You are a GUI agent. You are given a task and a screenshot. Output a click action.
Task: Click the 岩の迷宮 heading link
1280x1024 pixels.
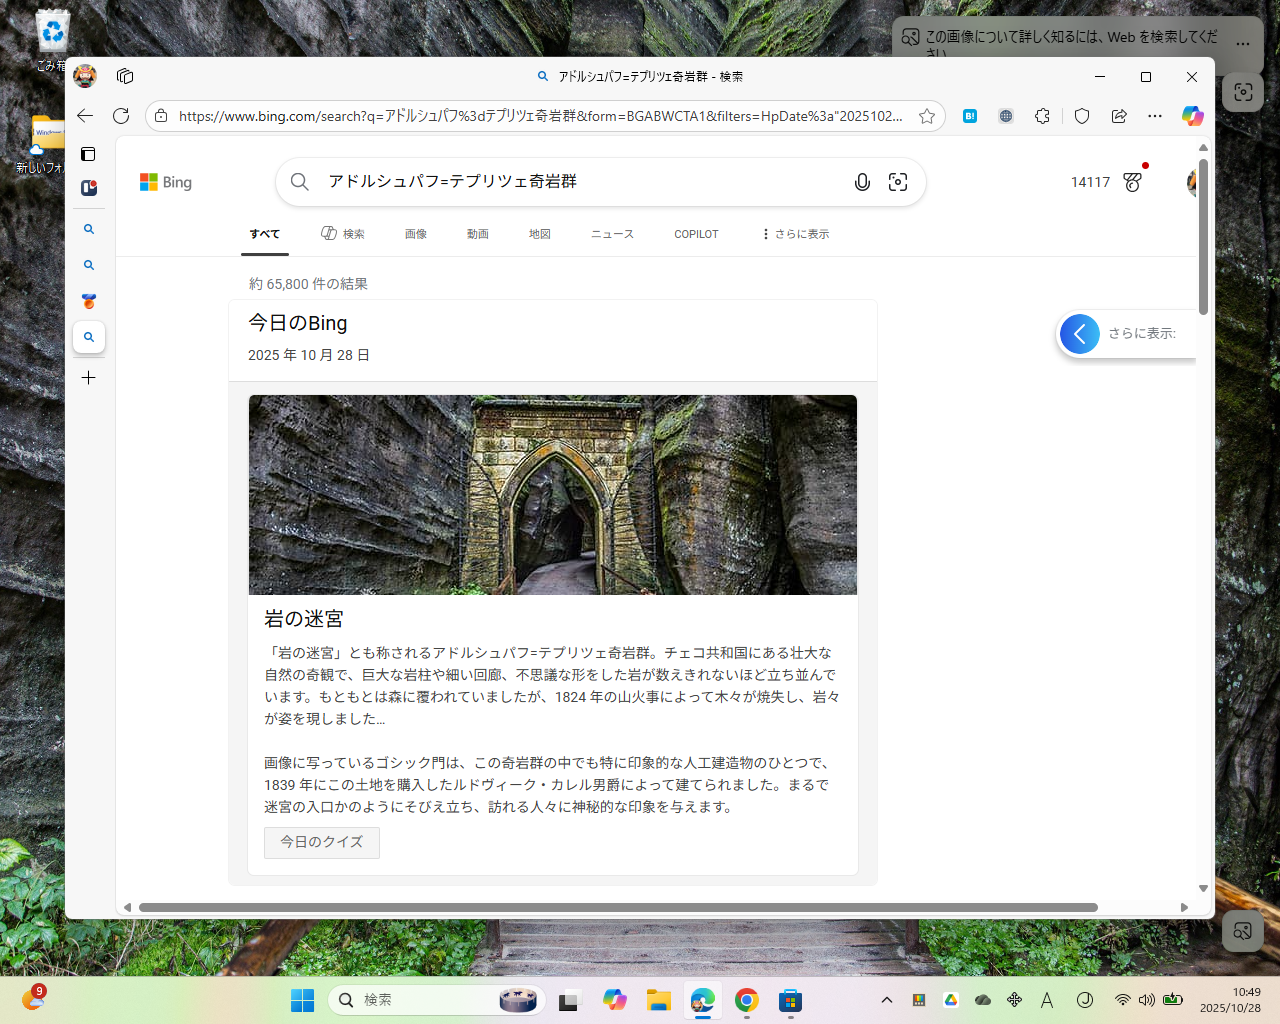click(x=304, y=618)
